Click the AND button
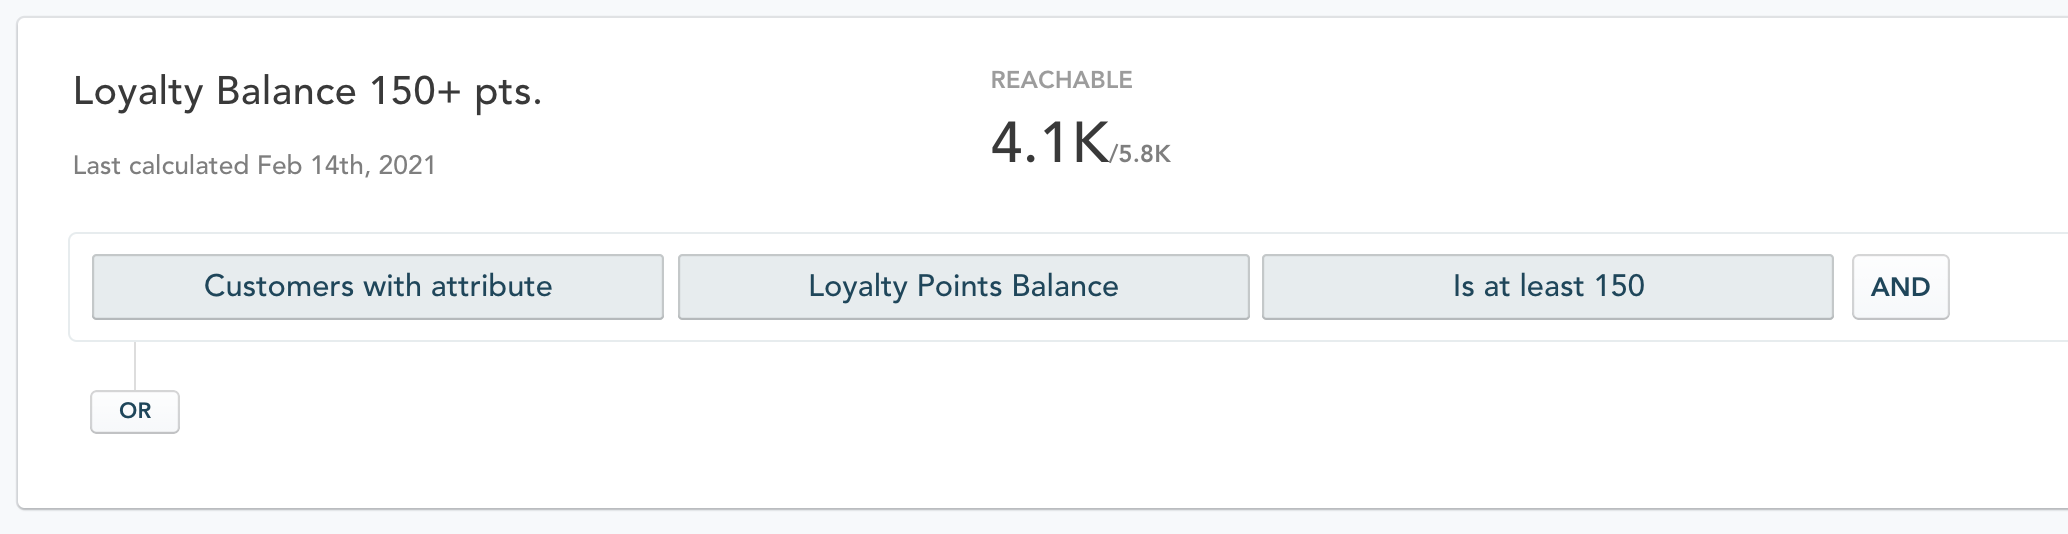 (x=1900, y=287)
